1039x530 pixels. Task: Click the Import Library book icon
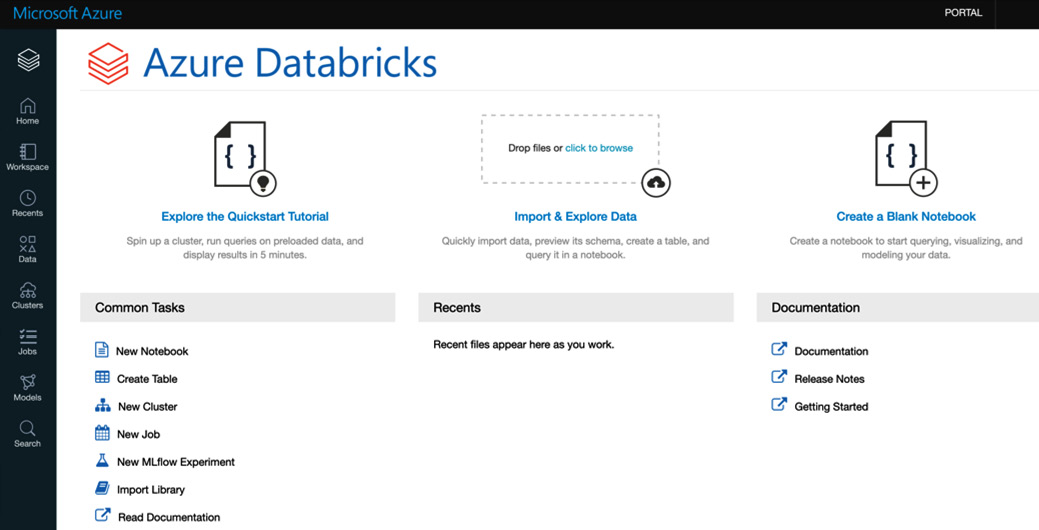[102, 489]
